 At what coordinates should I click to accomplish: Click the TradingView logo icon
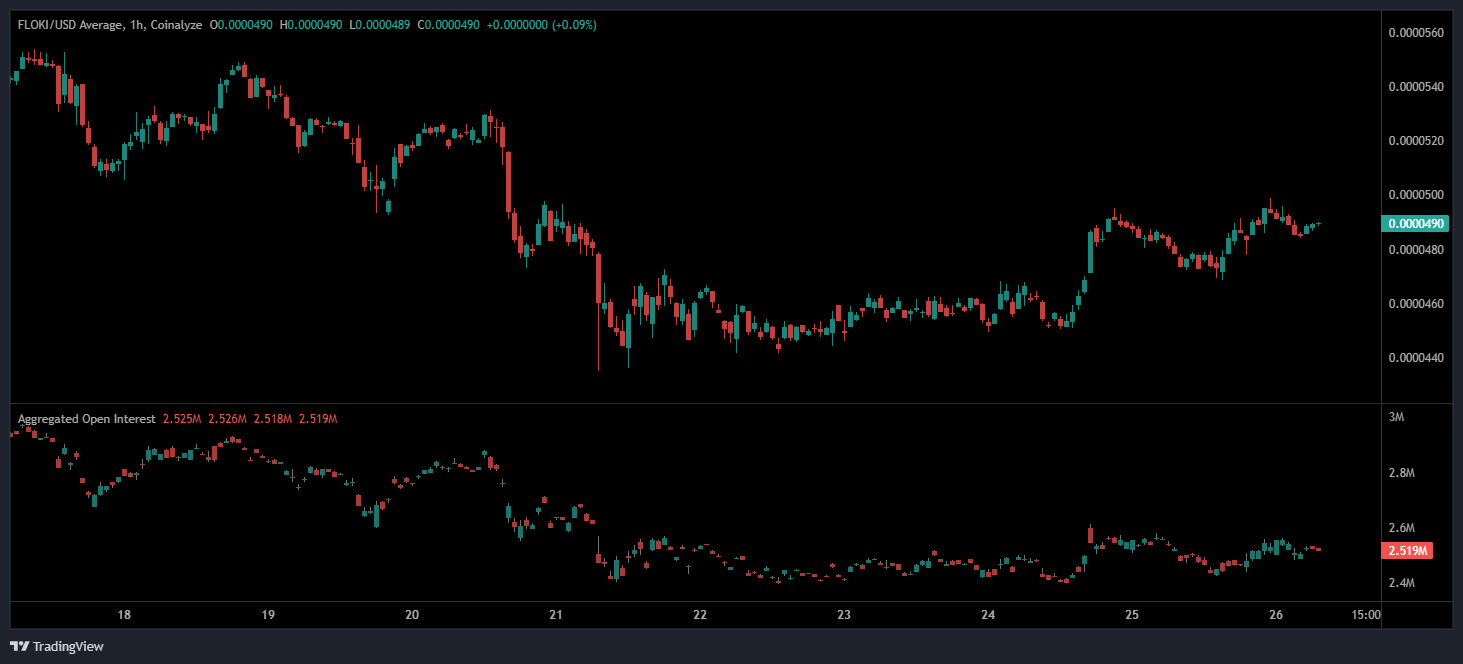point(19,646)
